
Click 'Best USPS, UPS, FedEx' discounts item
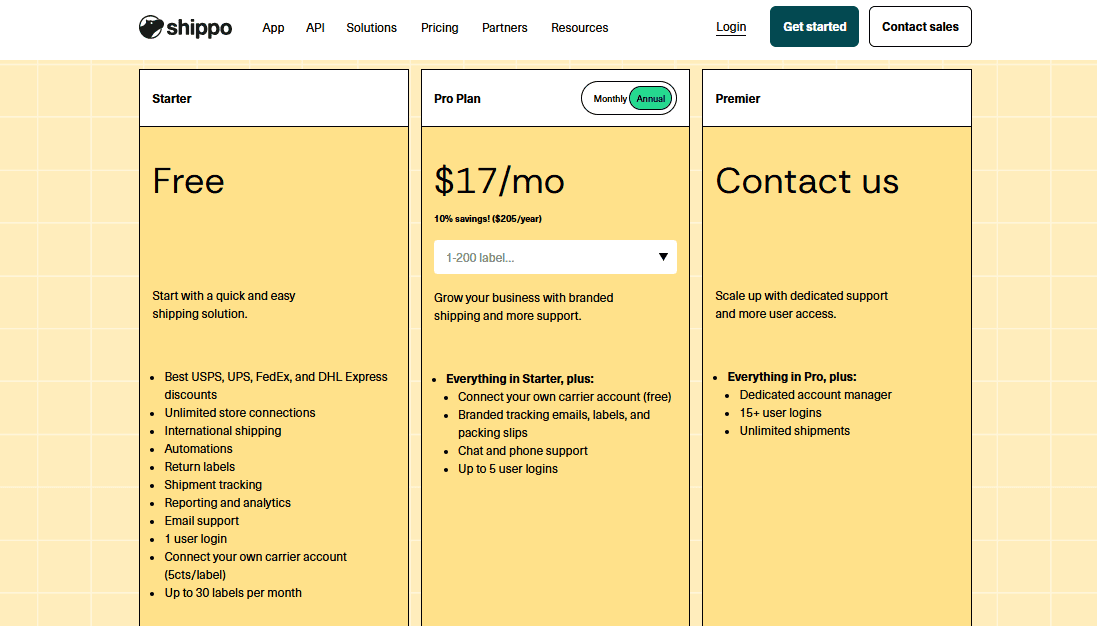(x=276, y=385)
